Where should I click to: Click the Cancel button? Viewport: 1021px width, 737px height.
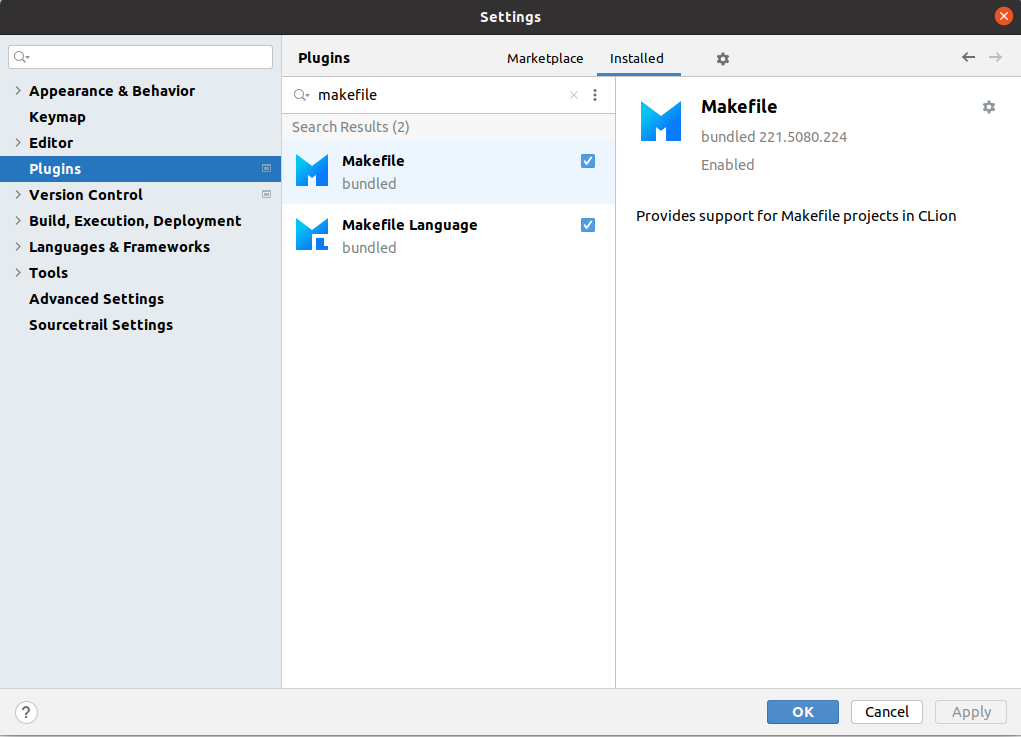click(x=887, y=712)
